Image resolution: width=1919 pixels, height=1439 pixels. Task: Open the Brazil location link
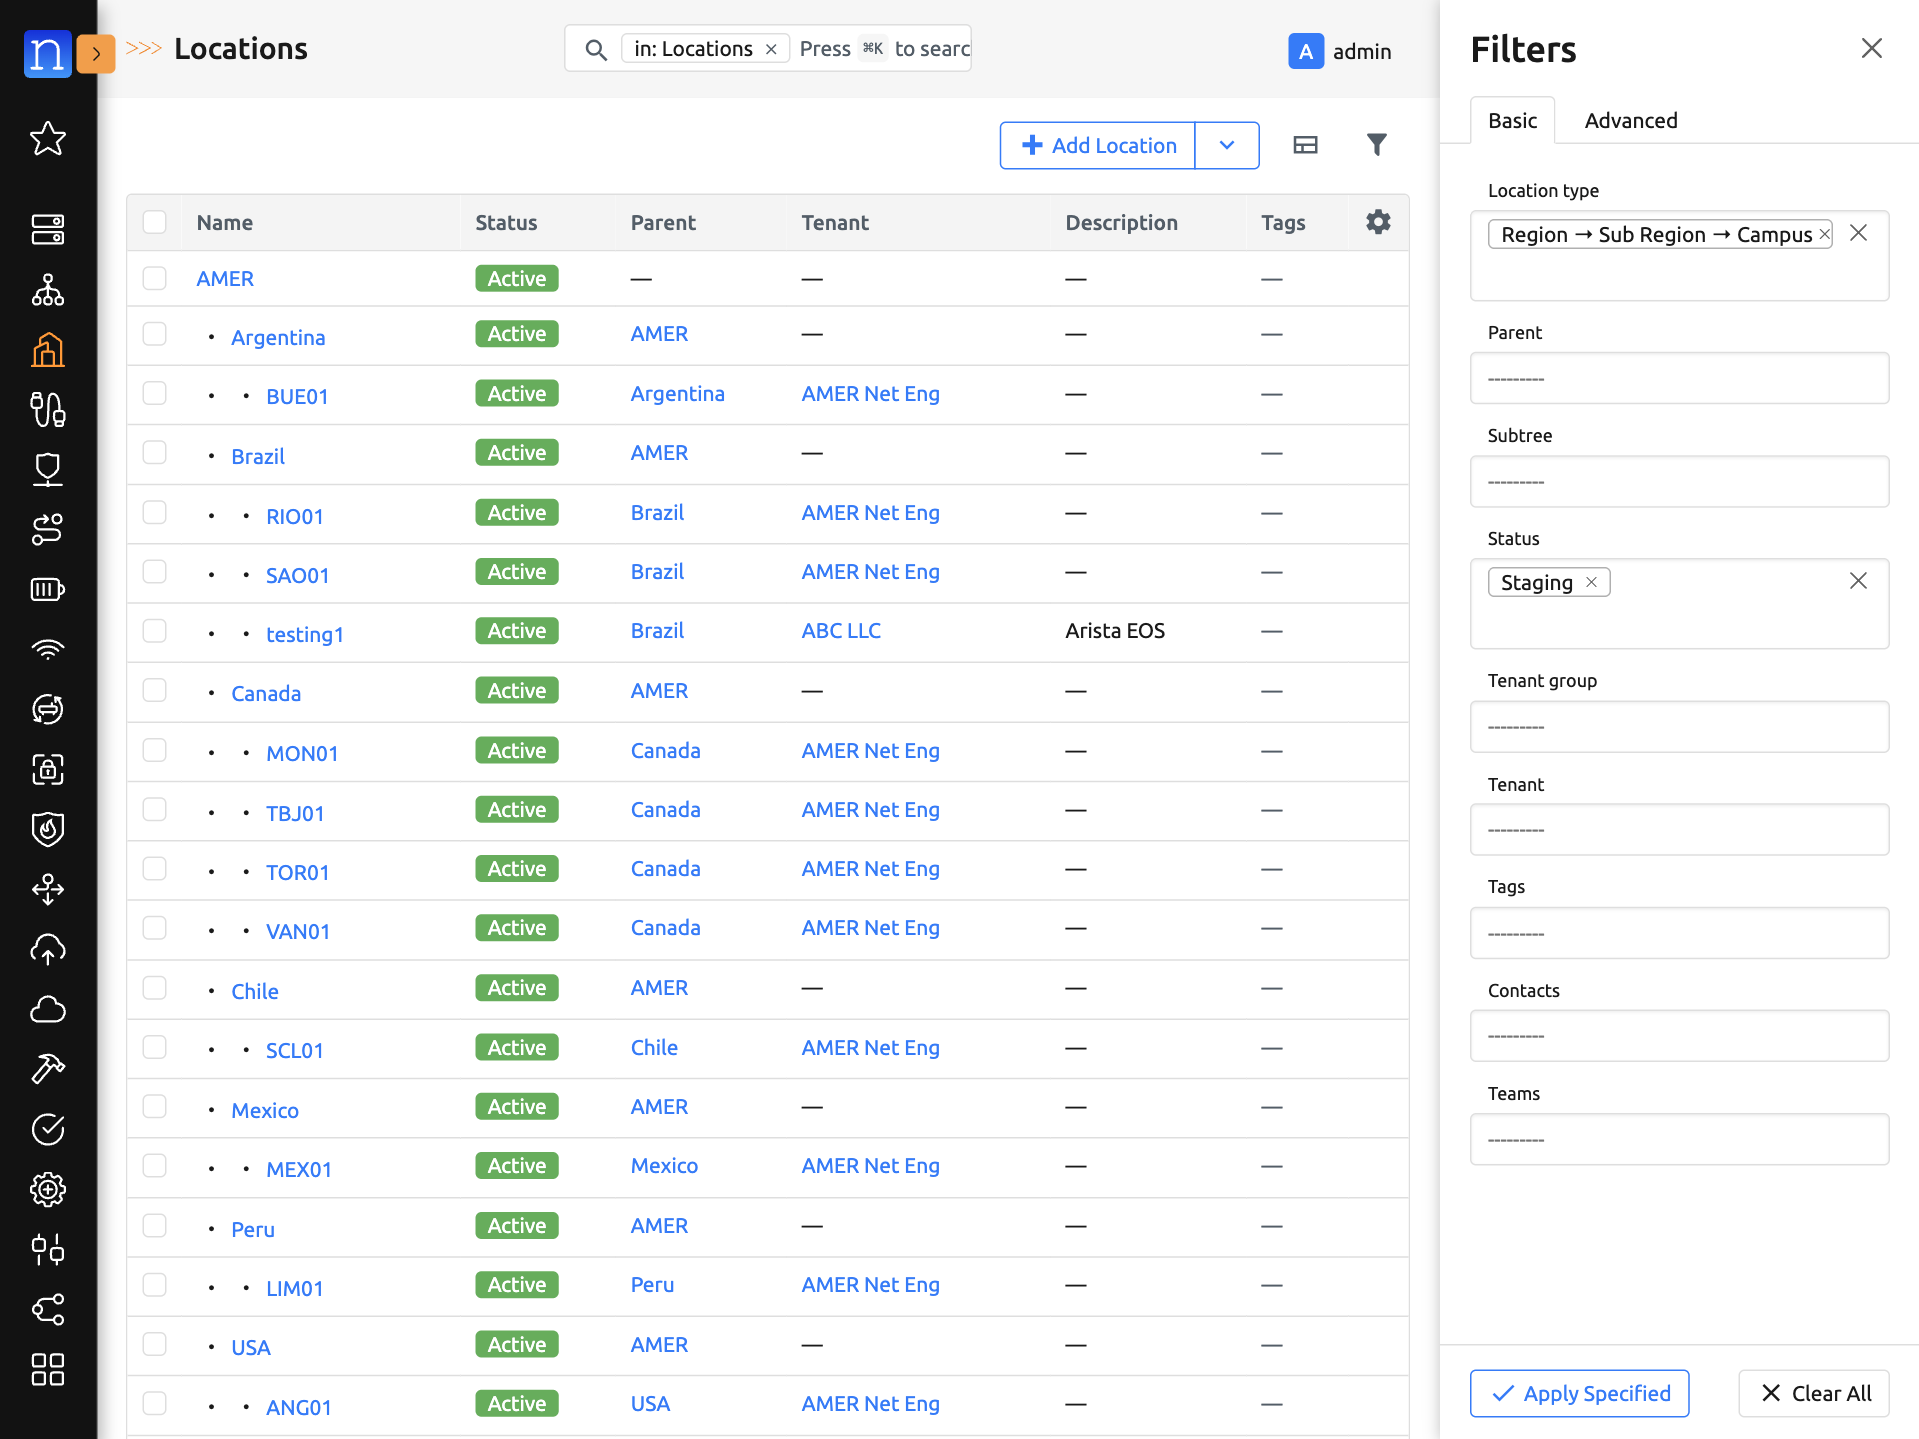pyautogui.click(x=257, y=456)
